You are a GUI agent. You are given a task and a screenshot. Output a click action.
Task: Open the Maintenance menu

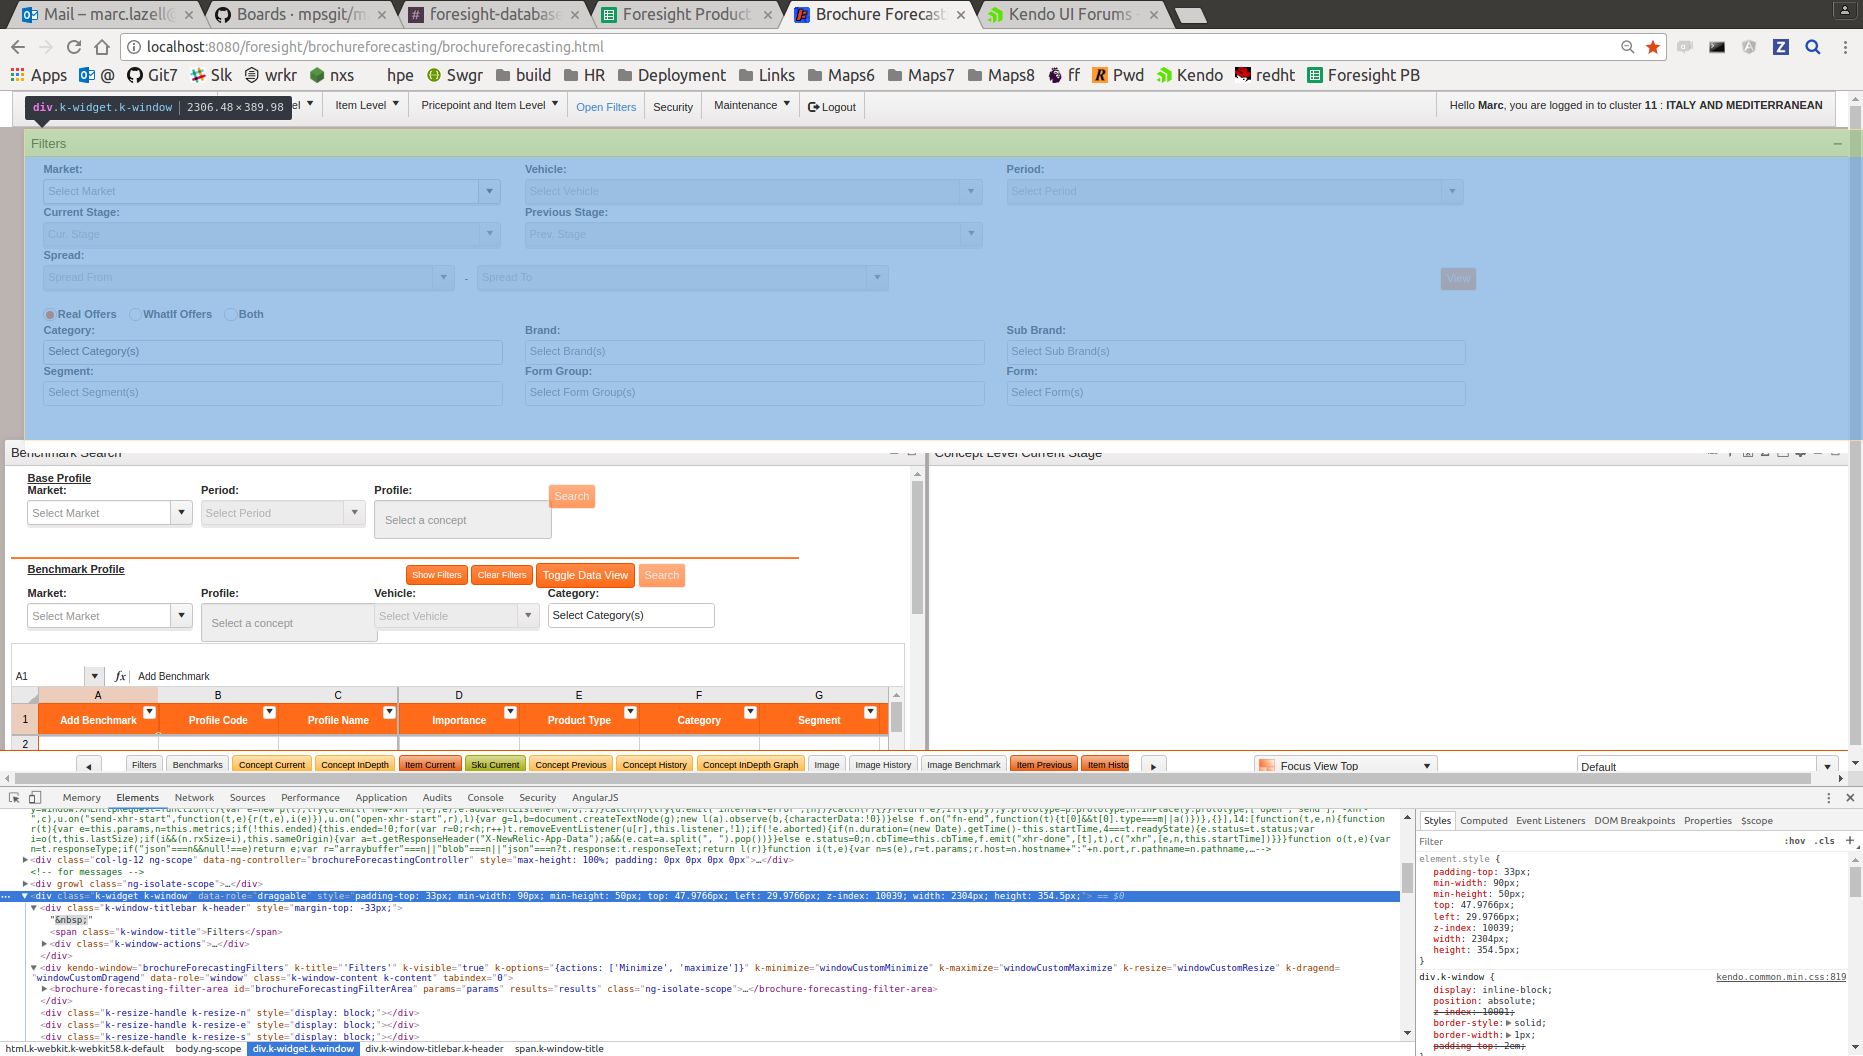point(752,105)
